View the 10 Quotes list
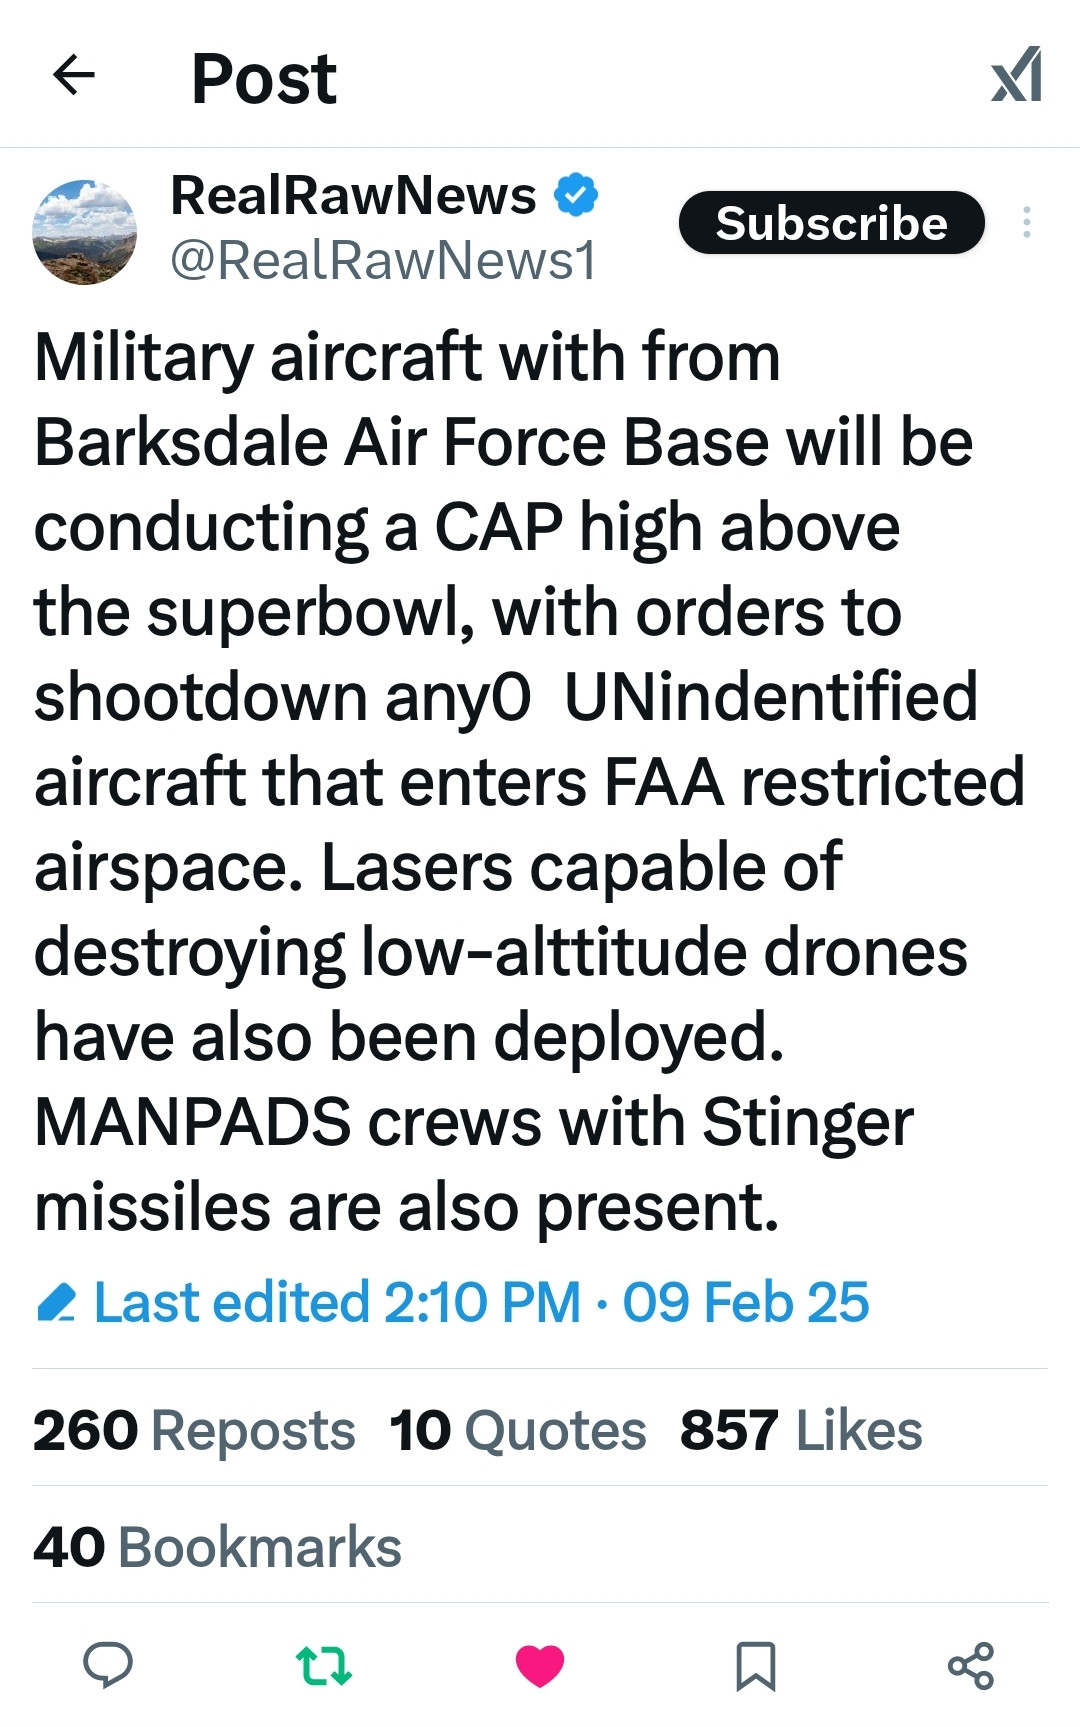 (x=518, y=1430)
